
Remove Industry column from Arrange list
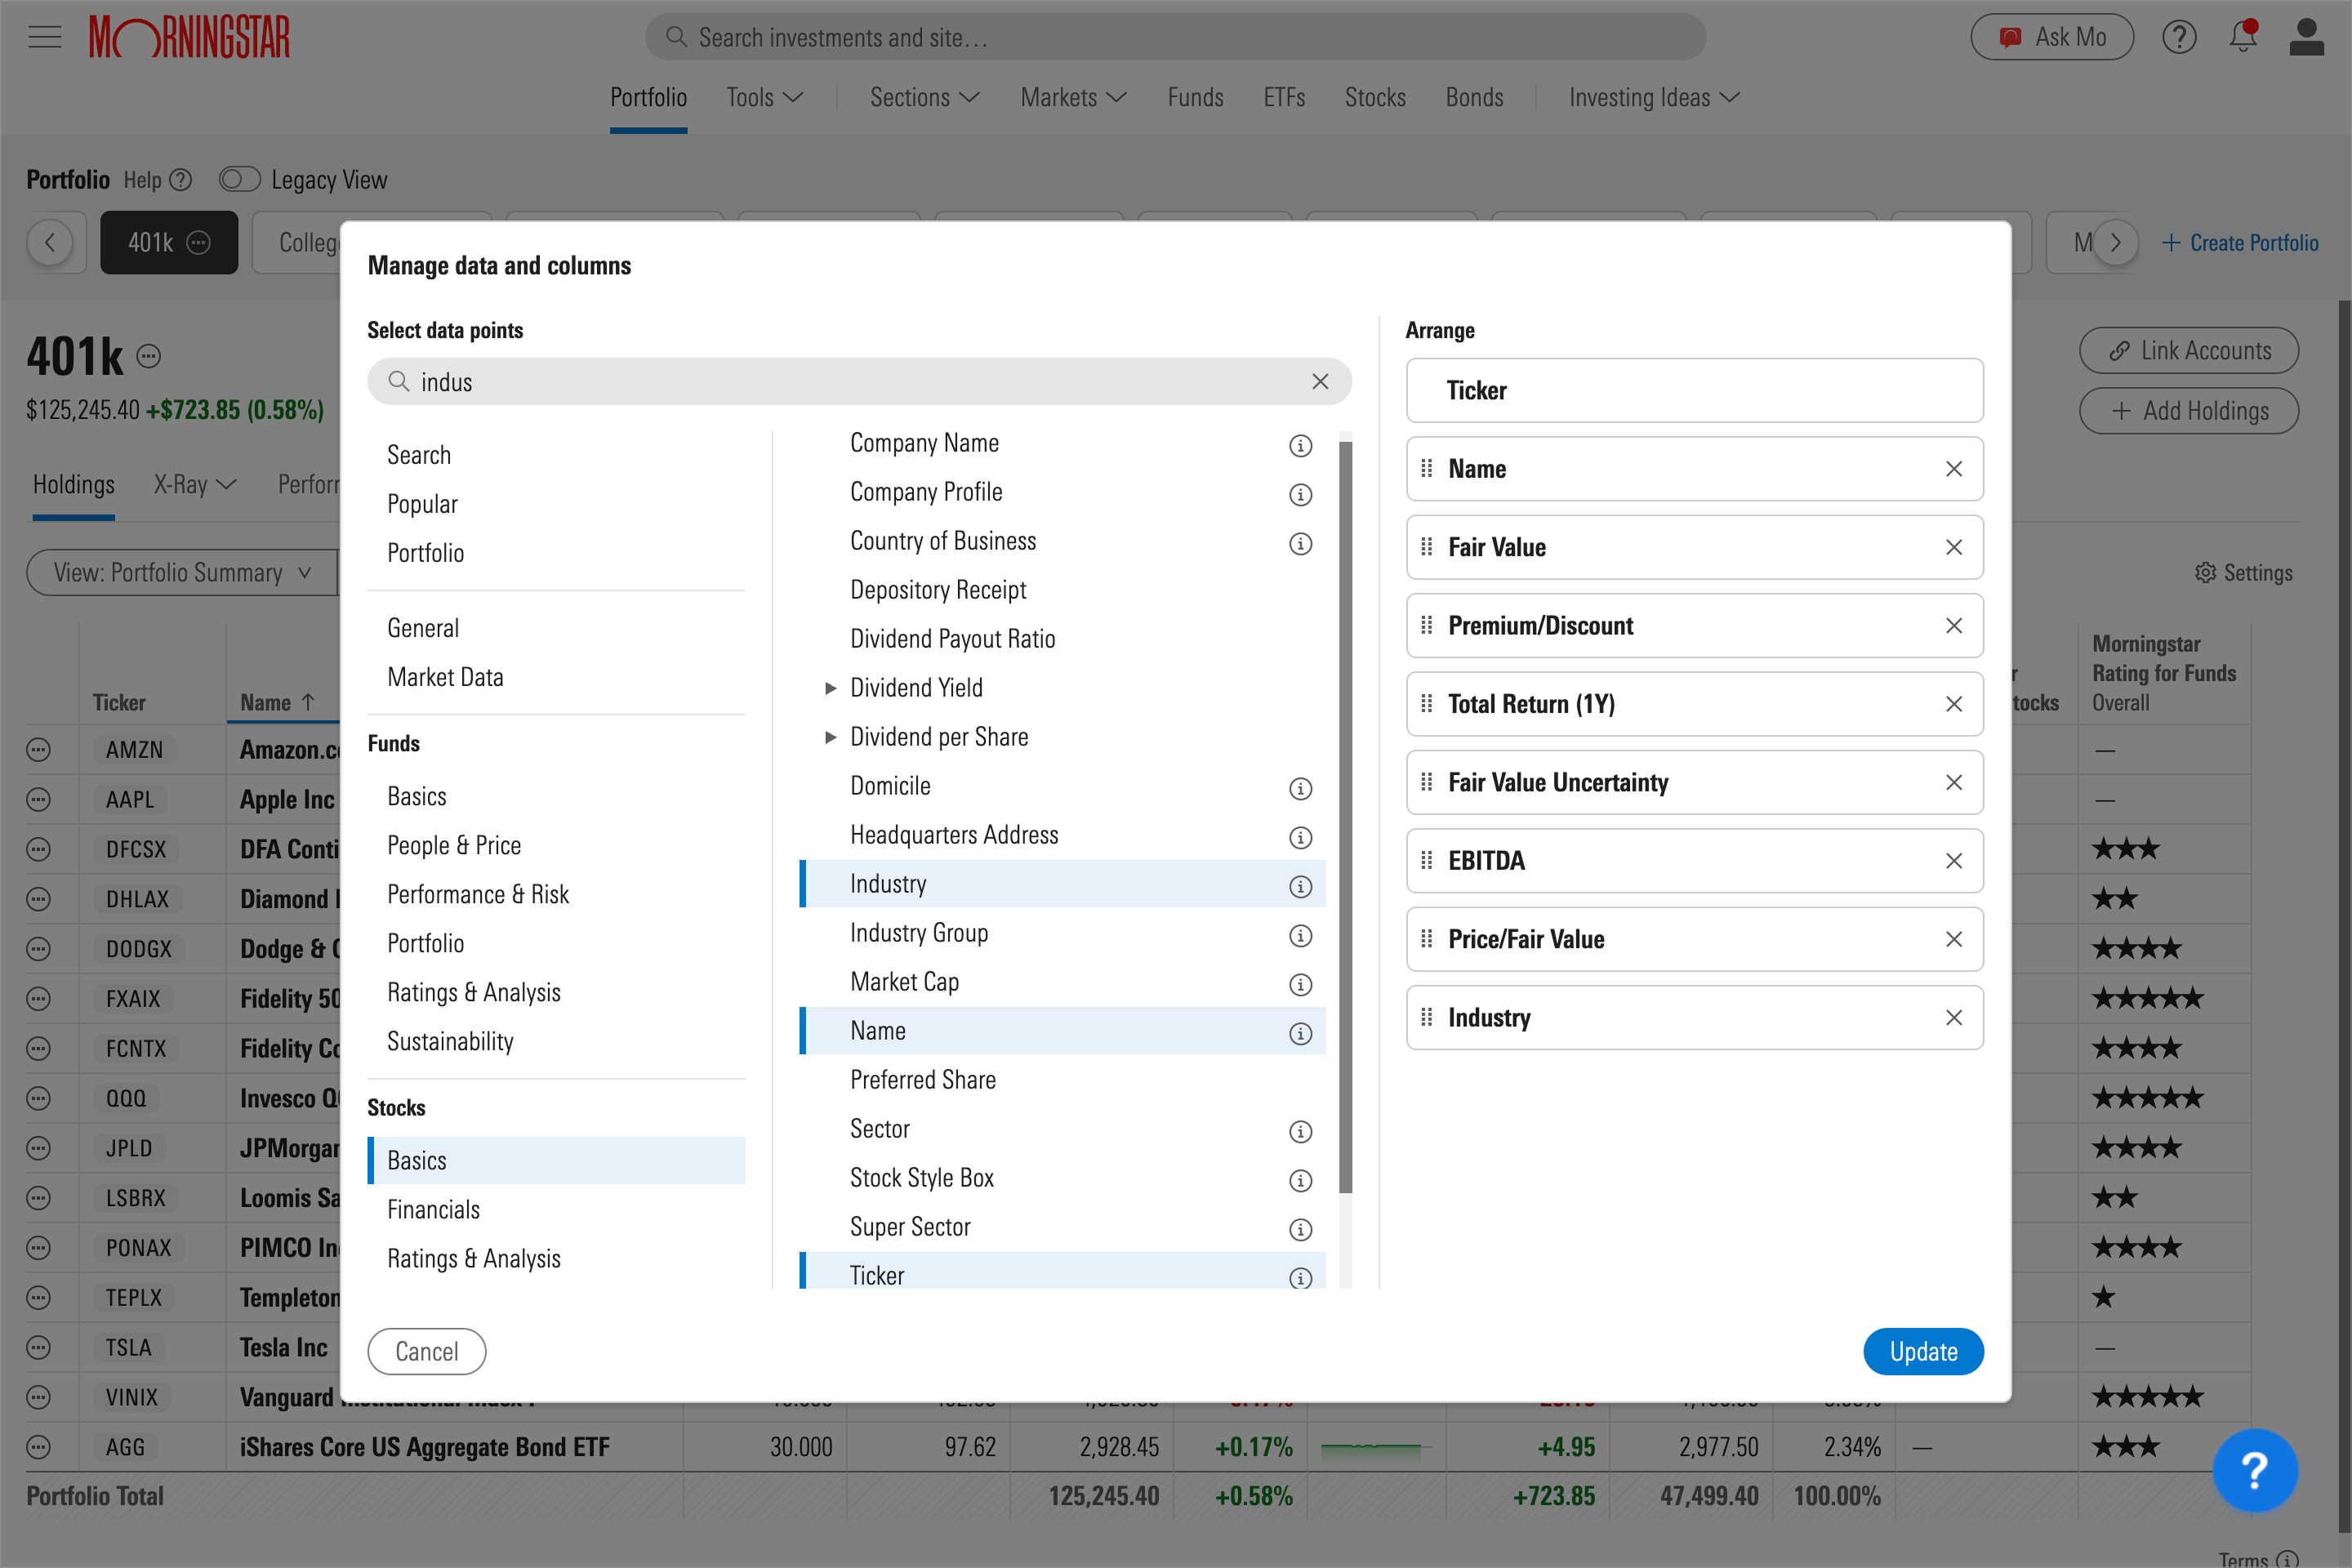tap(1953, 1018)
